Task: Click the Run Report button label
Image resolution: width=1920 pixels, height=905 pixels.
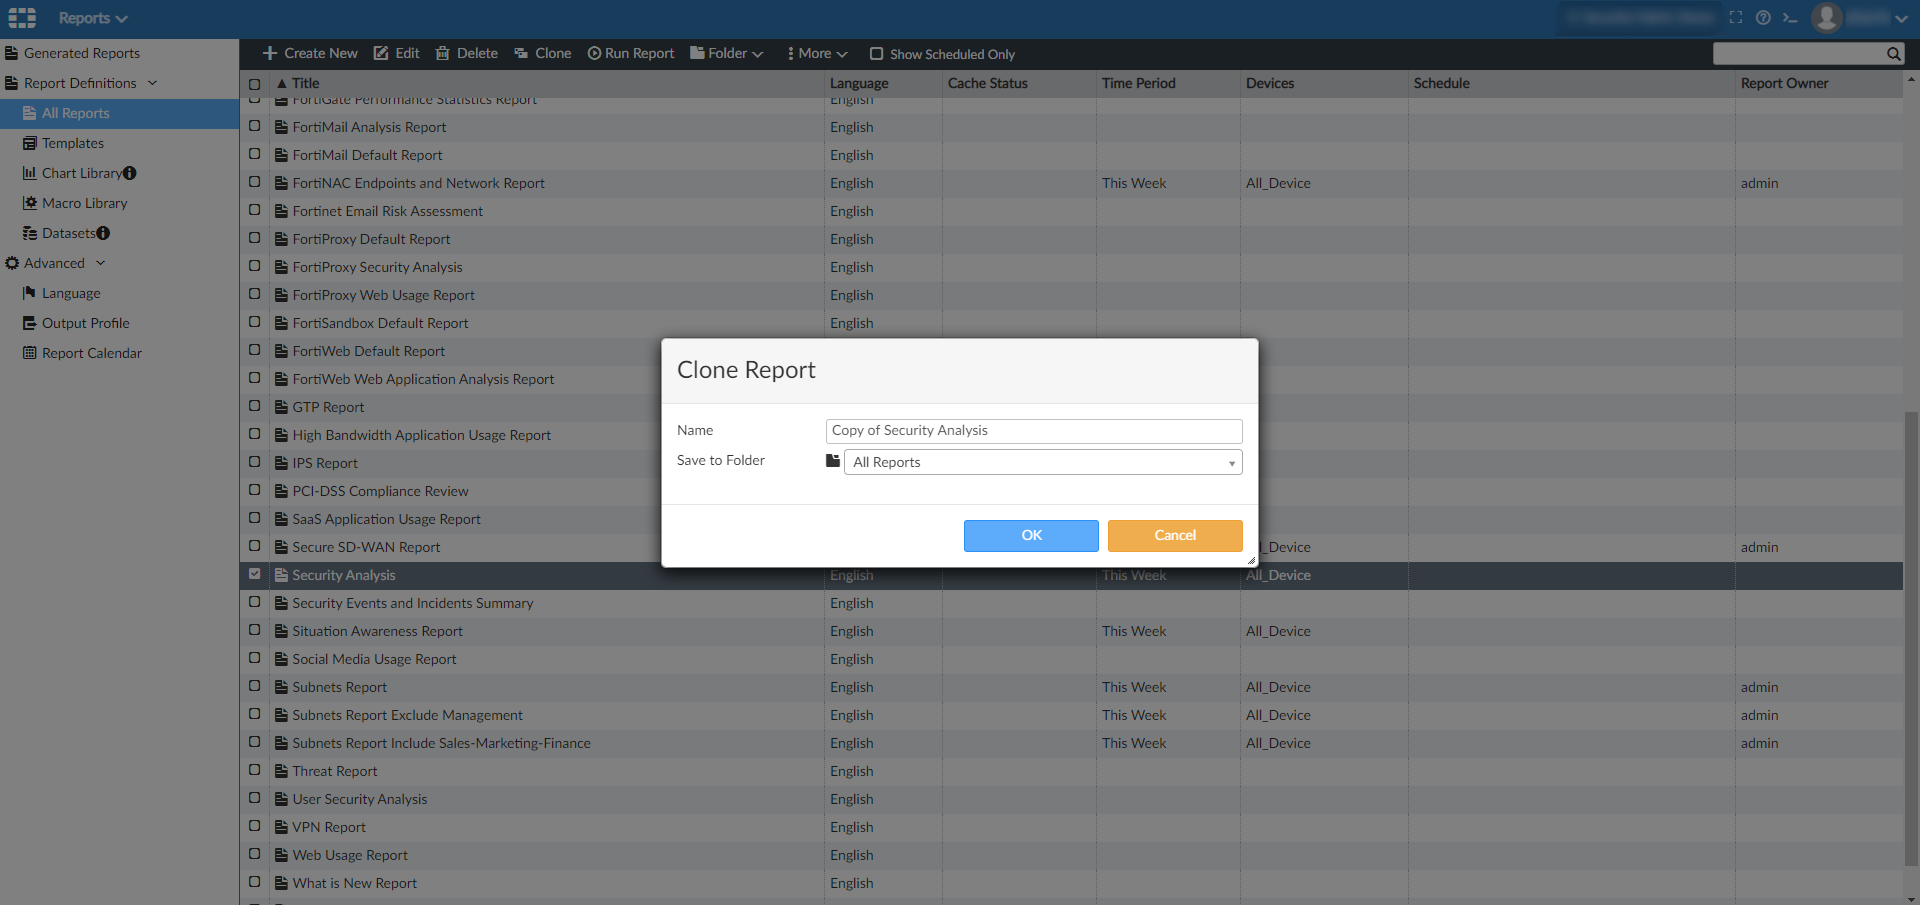Action: tap(639, 53)
